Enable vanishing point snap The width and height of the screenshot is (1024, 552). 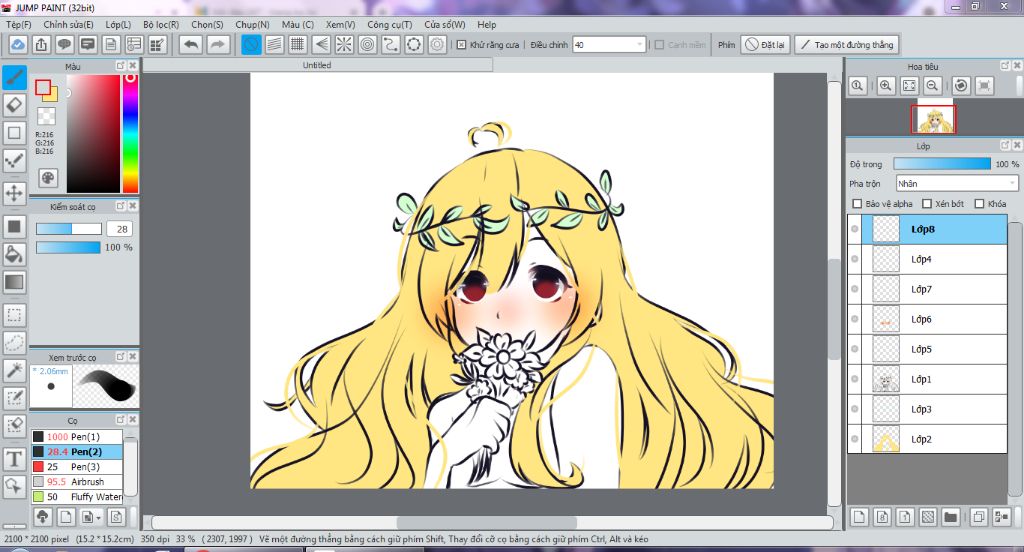[321, 44]
